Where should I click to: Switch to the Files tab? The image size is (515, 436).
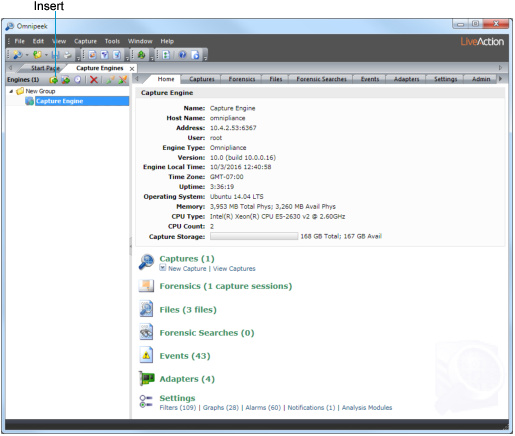(276, 79)
